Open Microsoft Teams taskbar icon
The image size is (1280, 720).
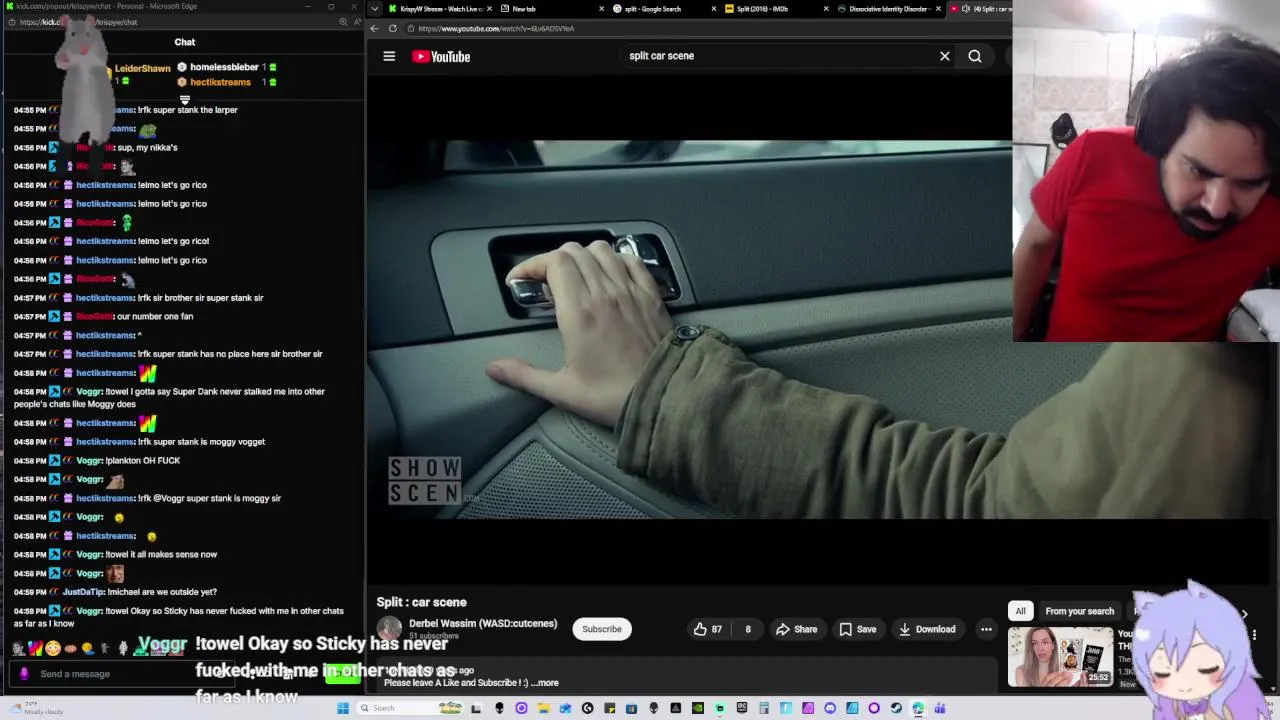tap(940, 708)
